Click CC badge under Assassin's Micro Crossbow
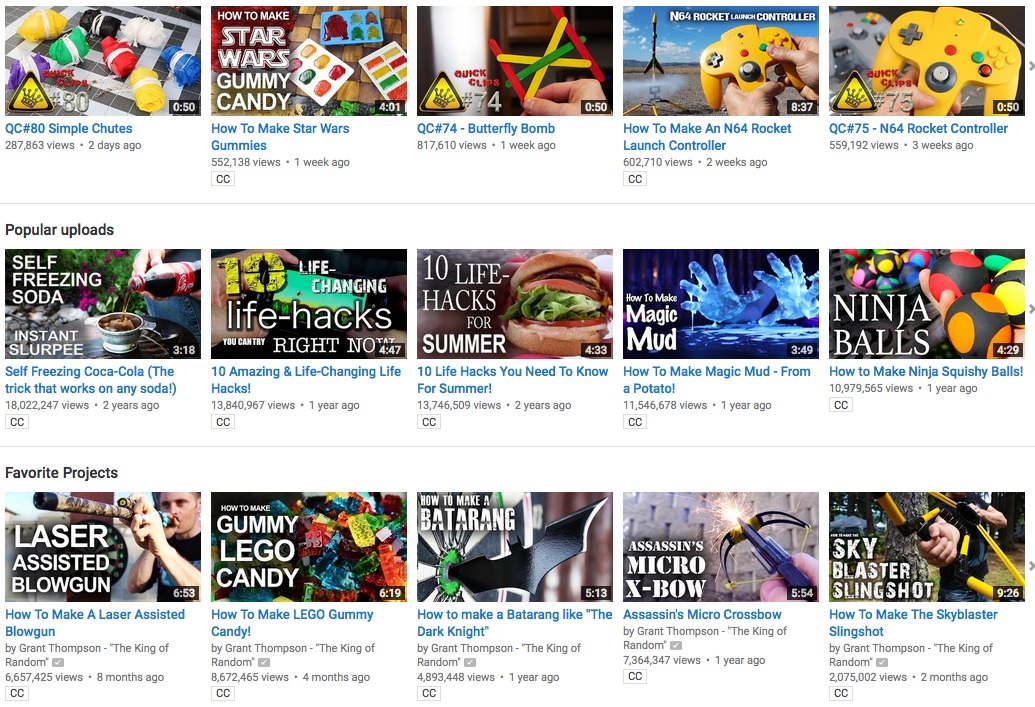1035x707 pixels. click(x=635, y=676)
